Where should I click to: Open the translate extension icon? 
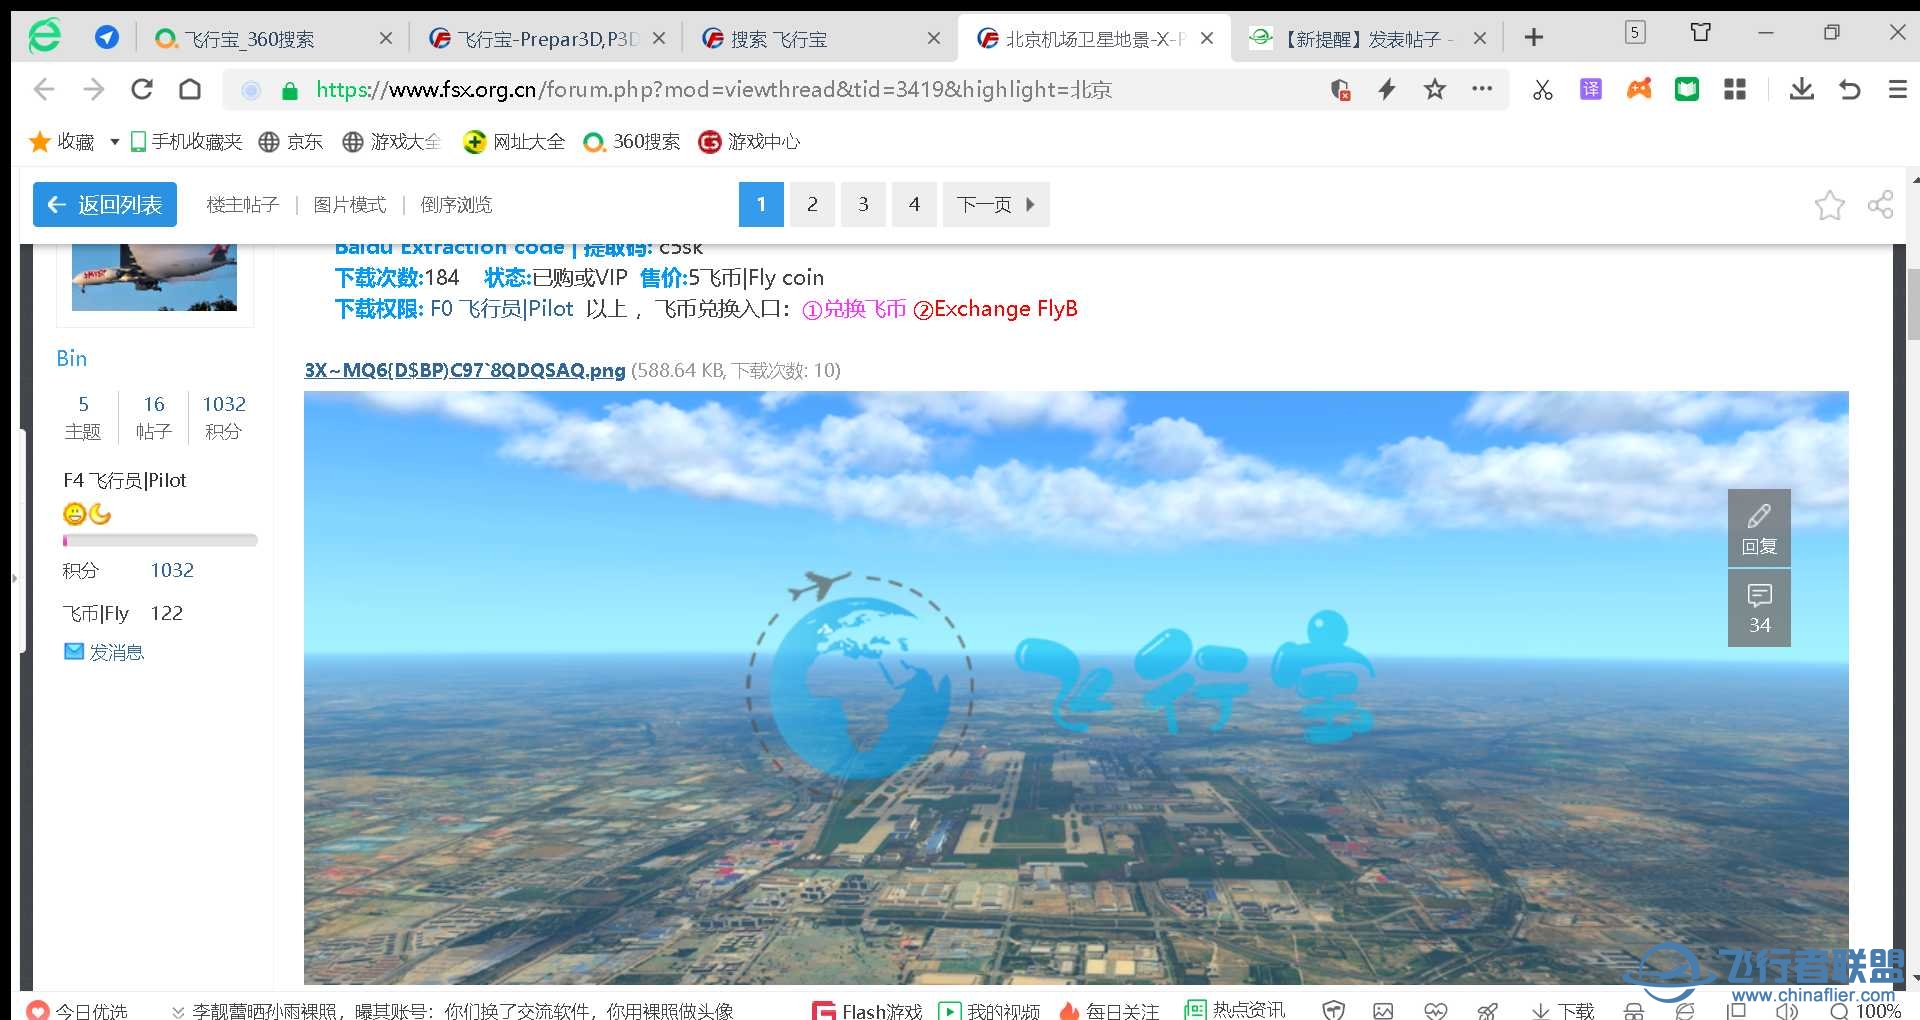[x=1591, y=90]
